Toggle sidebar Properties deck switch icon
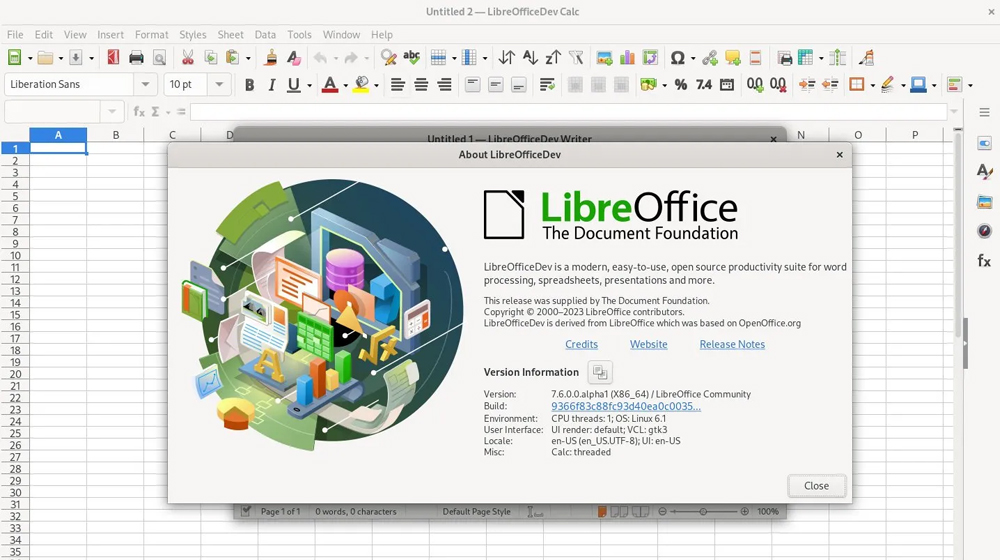This screenshot has height=560, width=1000. (x=984, y=143)
